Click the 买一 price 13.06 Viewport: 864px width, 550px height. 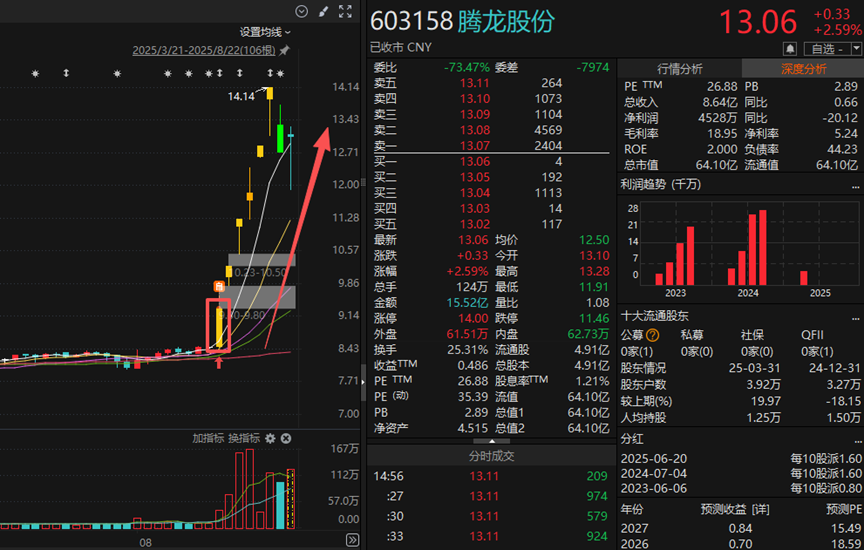pyautogui.click(x=475, y=161)
